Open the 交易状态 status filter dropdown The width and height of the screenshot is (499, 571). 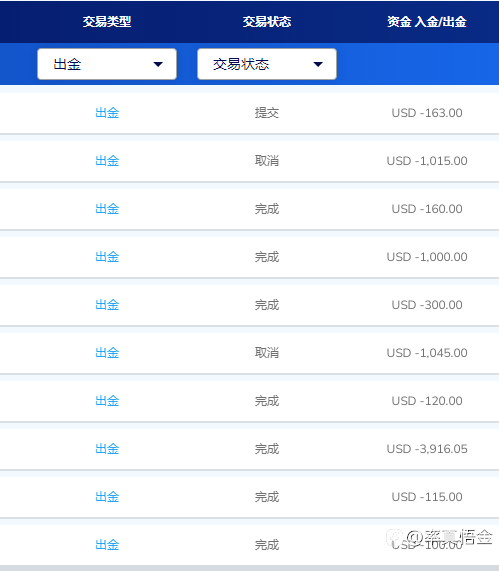pyautogui.click(x=267, y=64)
